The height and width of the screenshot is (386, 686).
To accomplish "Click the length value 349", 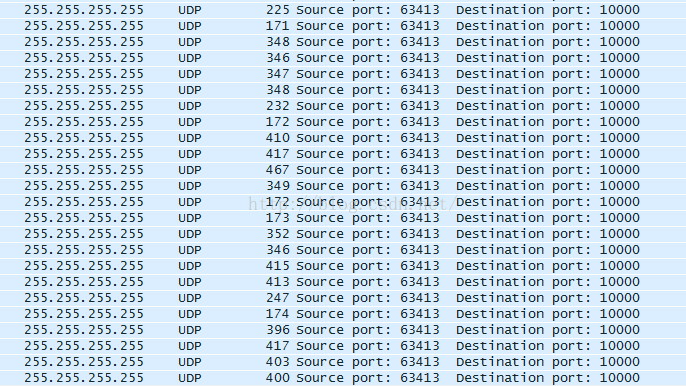I will click(278, 186).
